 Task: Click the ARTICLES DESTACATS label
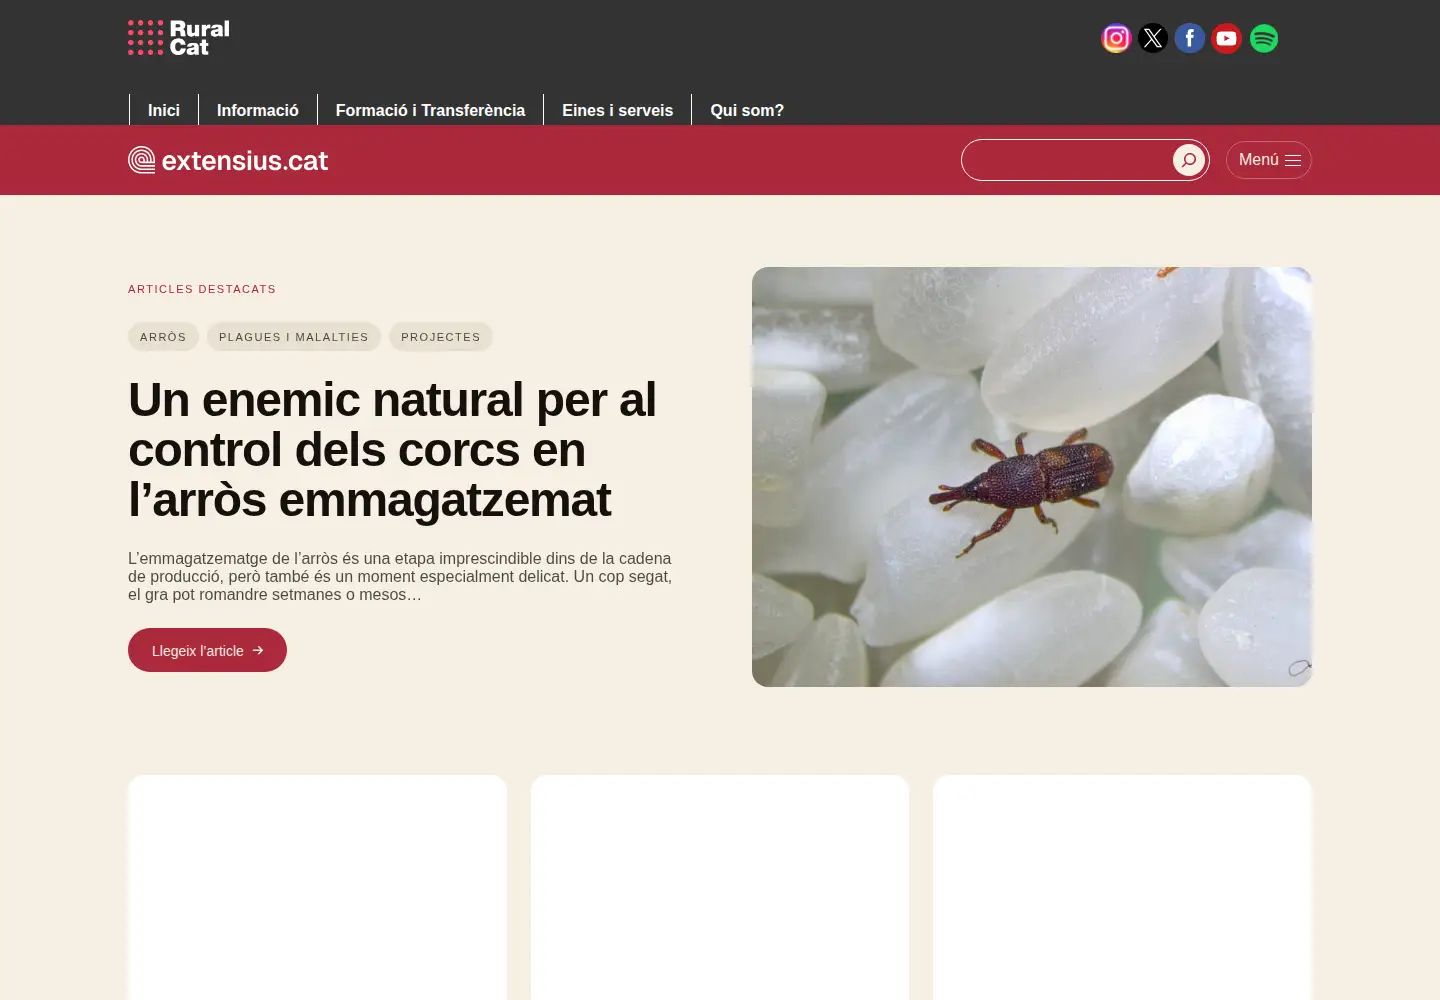pyautogui.click(x=202, y=289)
